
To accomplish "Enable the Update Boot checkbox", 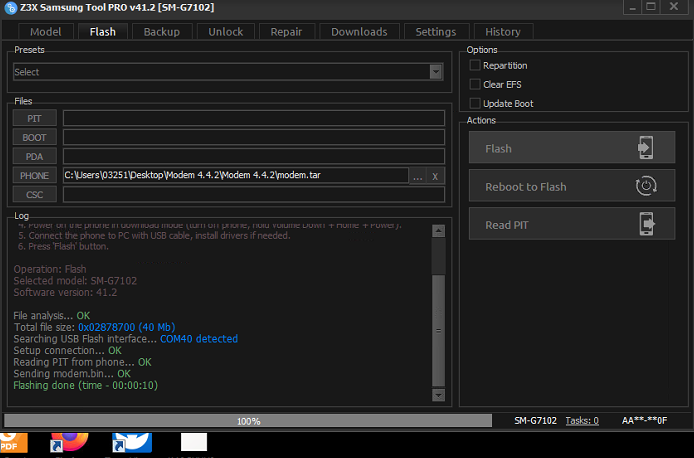I will coord(475,103).
